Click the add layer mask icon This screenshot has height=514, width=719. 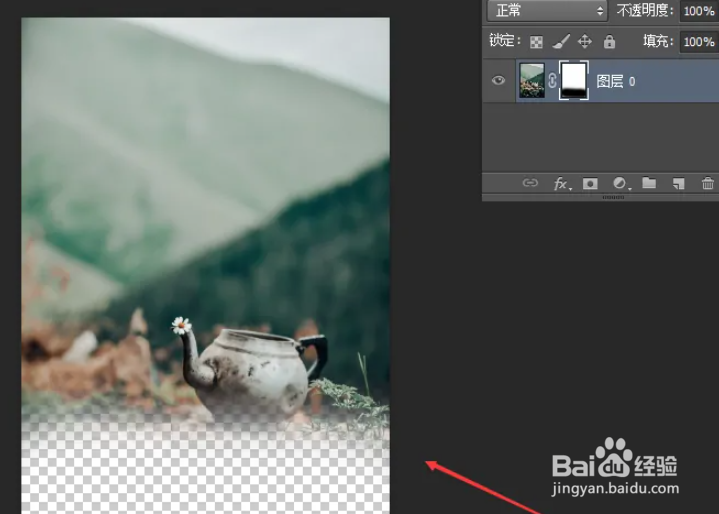(x=590, y=184)
